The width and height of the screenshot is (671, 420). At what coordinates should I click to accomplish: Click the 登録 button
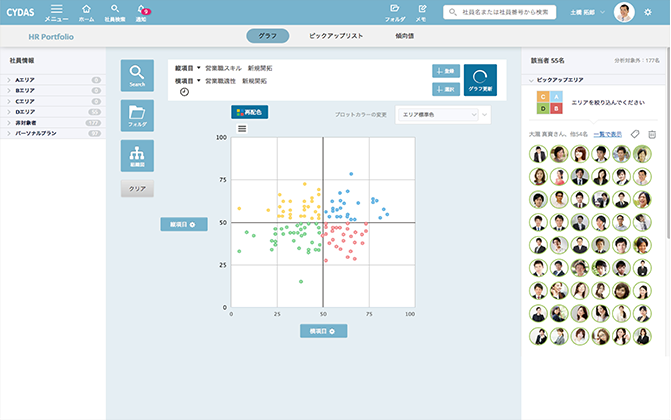[x=446, y=71]
